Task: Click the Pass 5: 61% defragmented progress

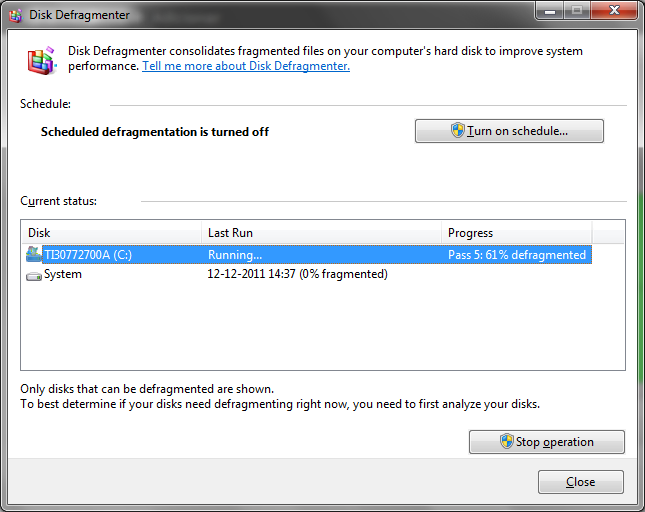Action: (x=516, y=255)
